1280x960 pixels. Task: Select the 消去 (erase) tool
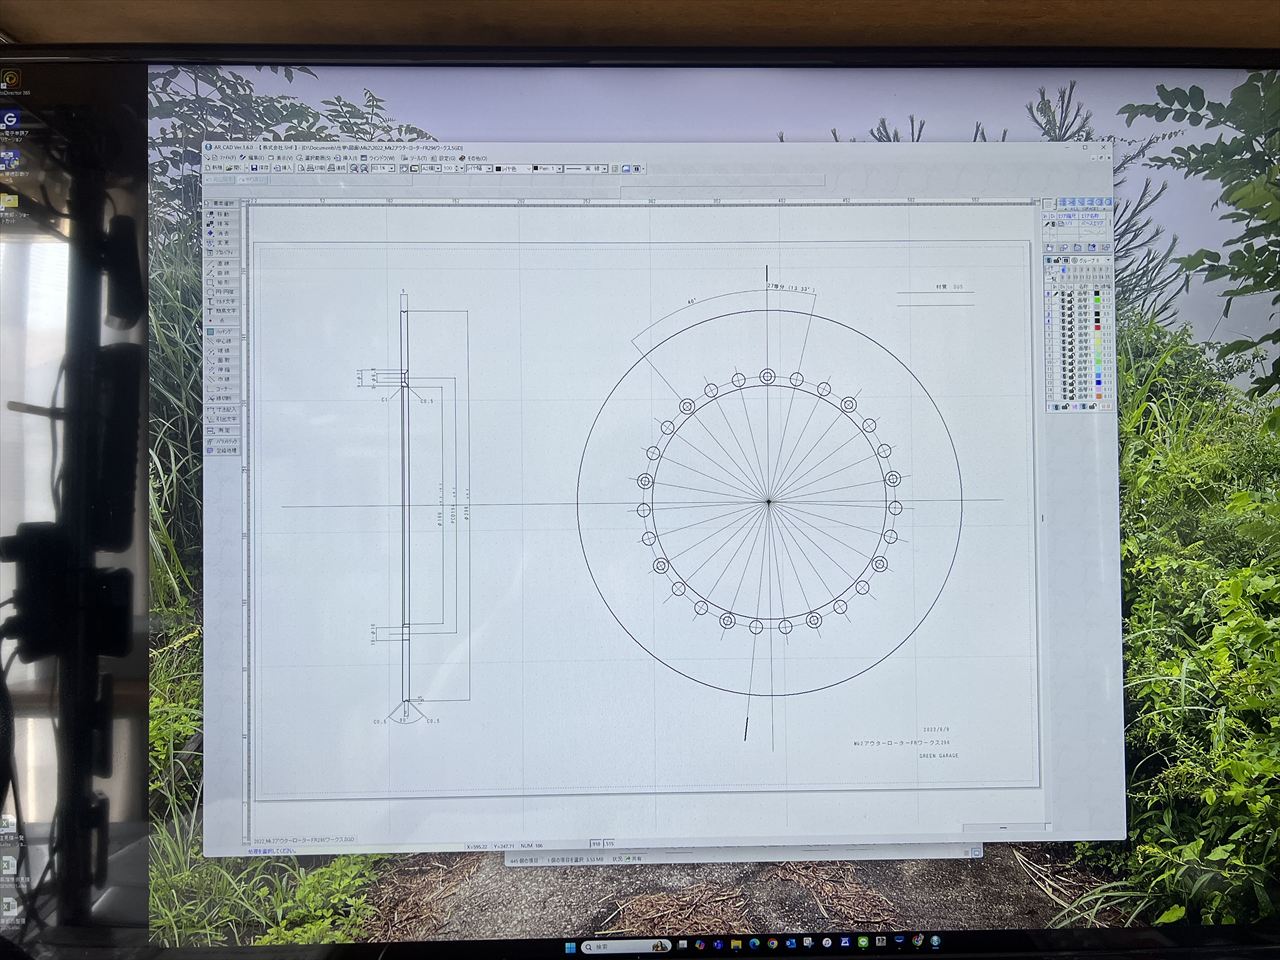(221, 234)
